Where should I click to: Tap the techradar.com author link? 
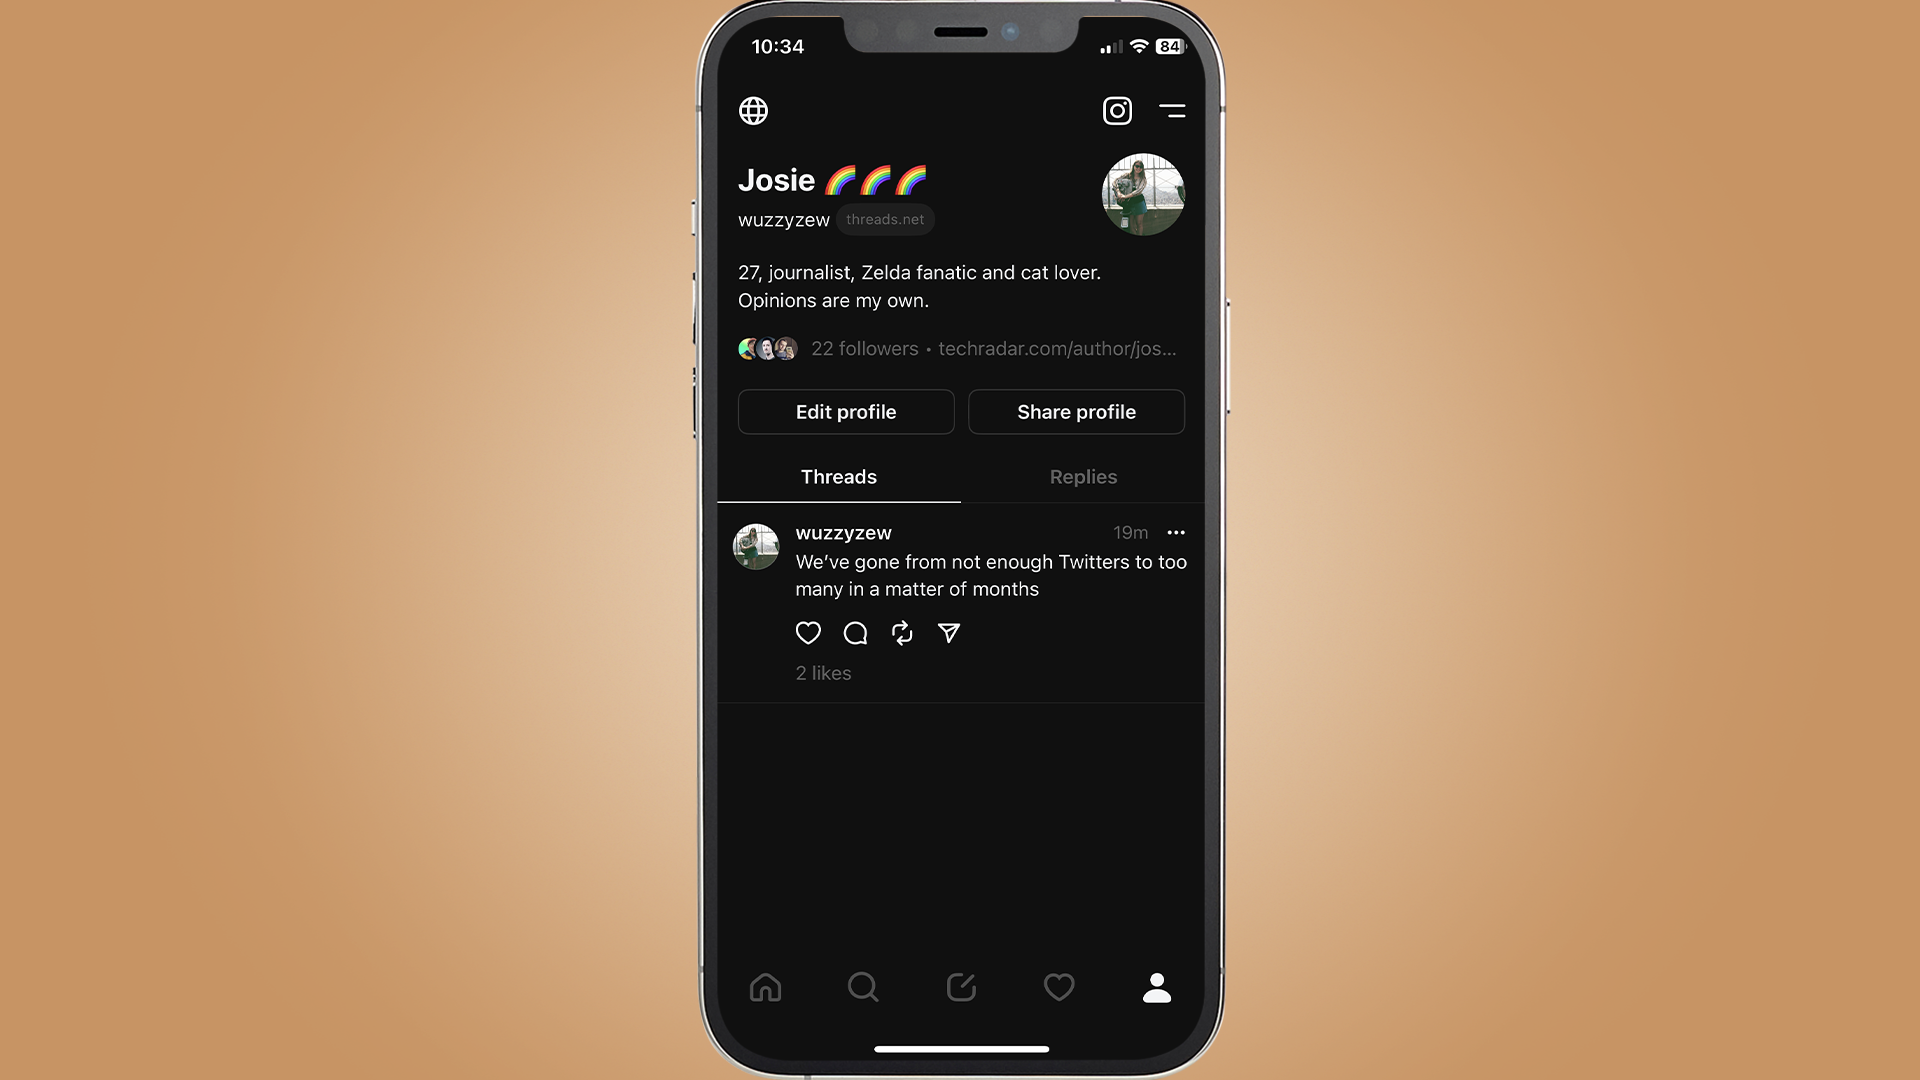pos(1055,347)
